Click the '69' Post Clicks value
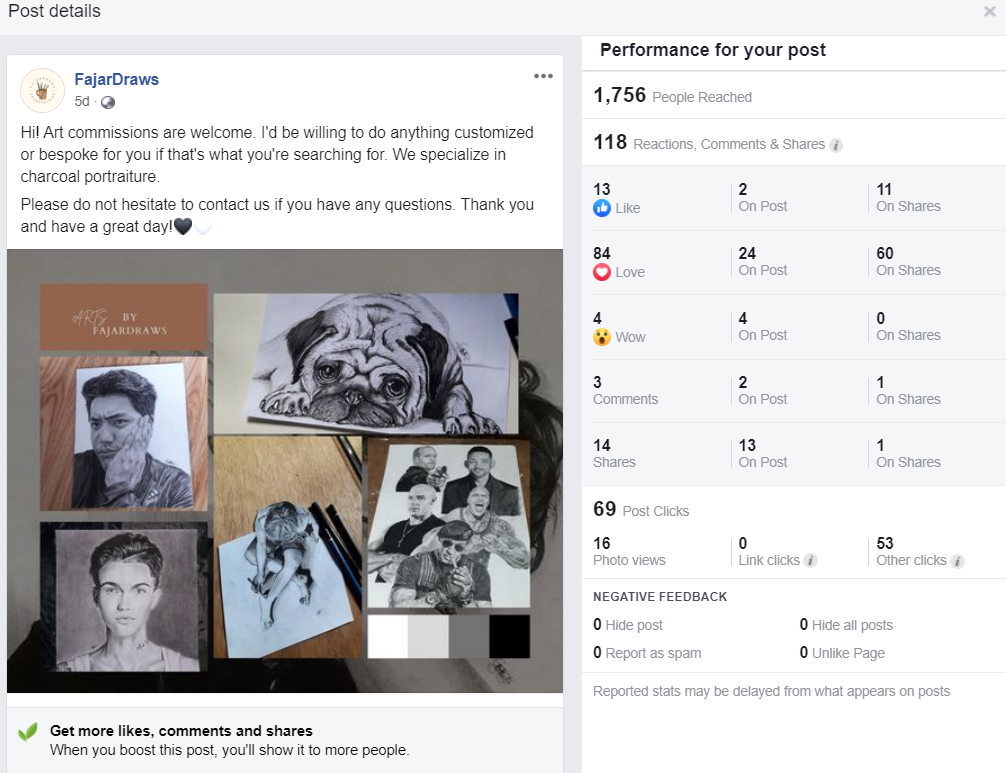This screenshot has width=1006, height=773. [x=604, y=509]
